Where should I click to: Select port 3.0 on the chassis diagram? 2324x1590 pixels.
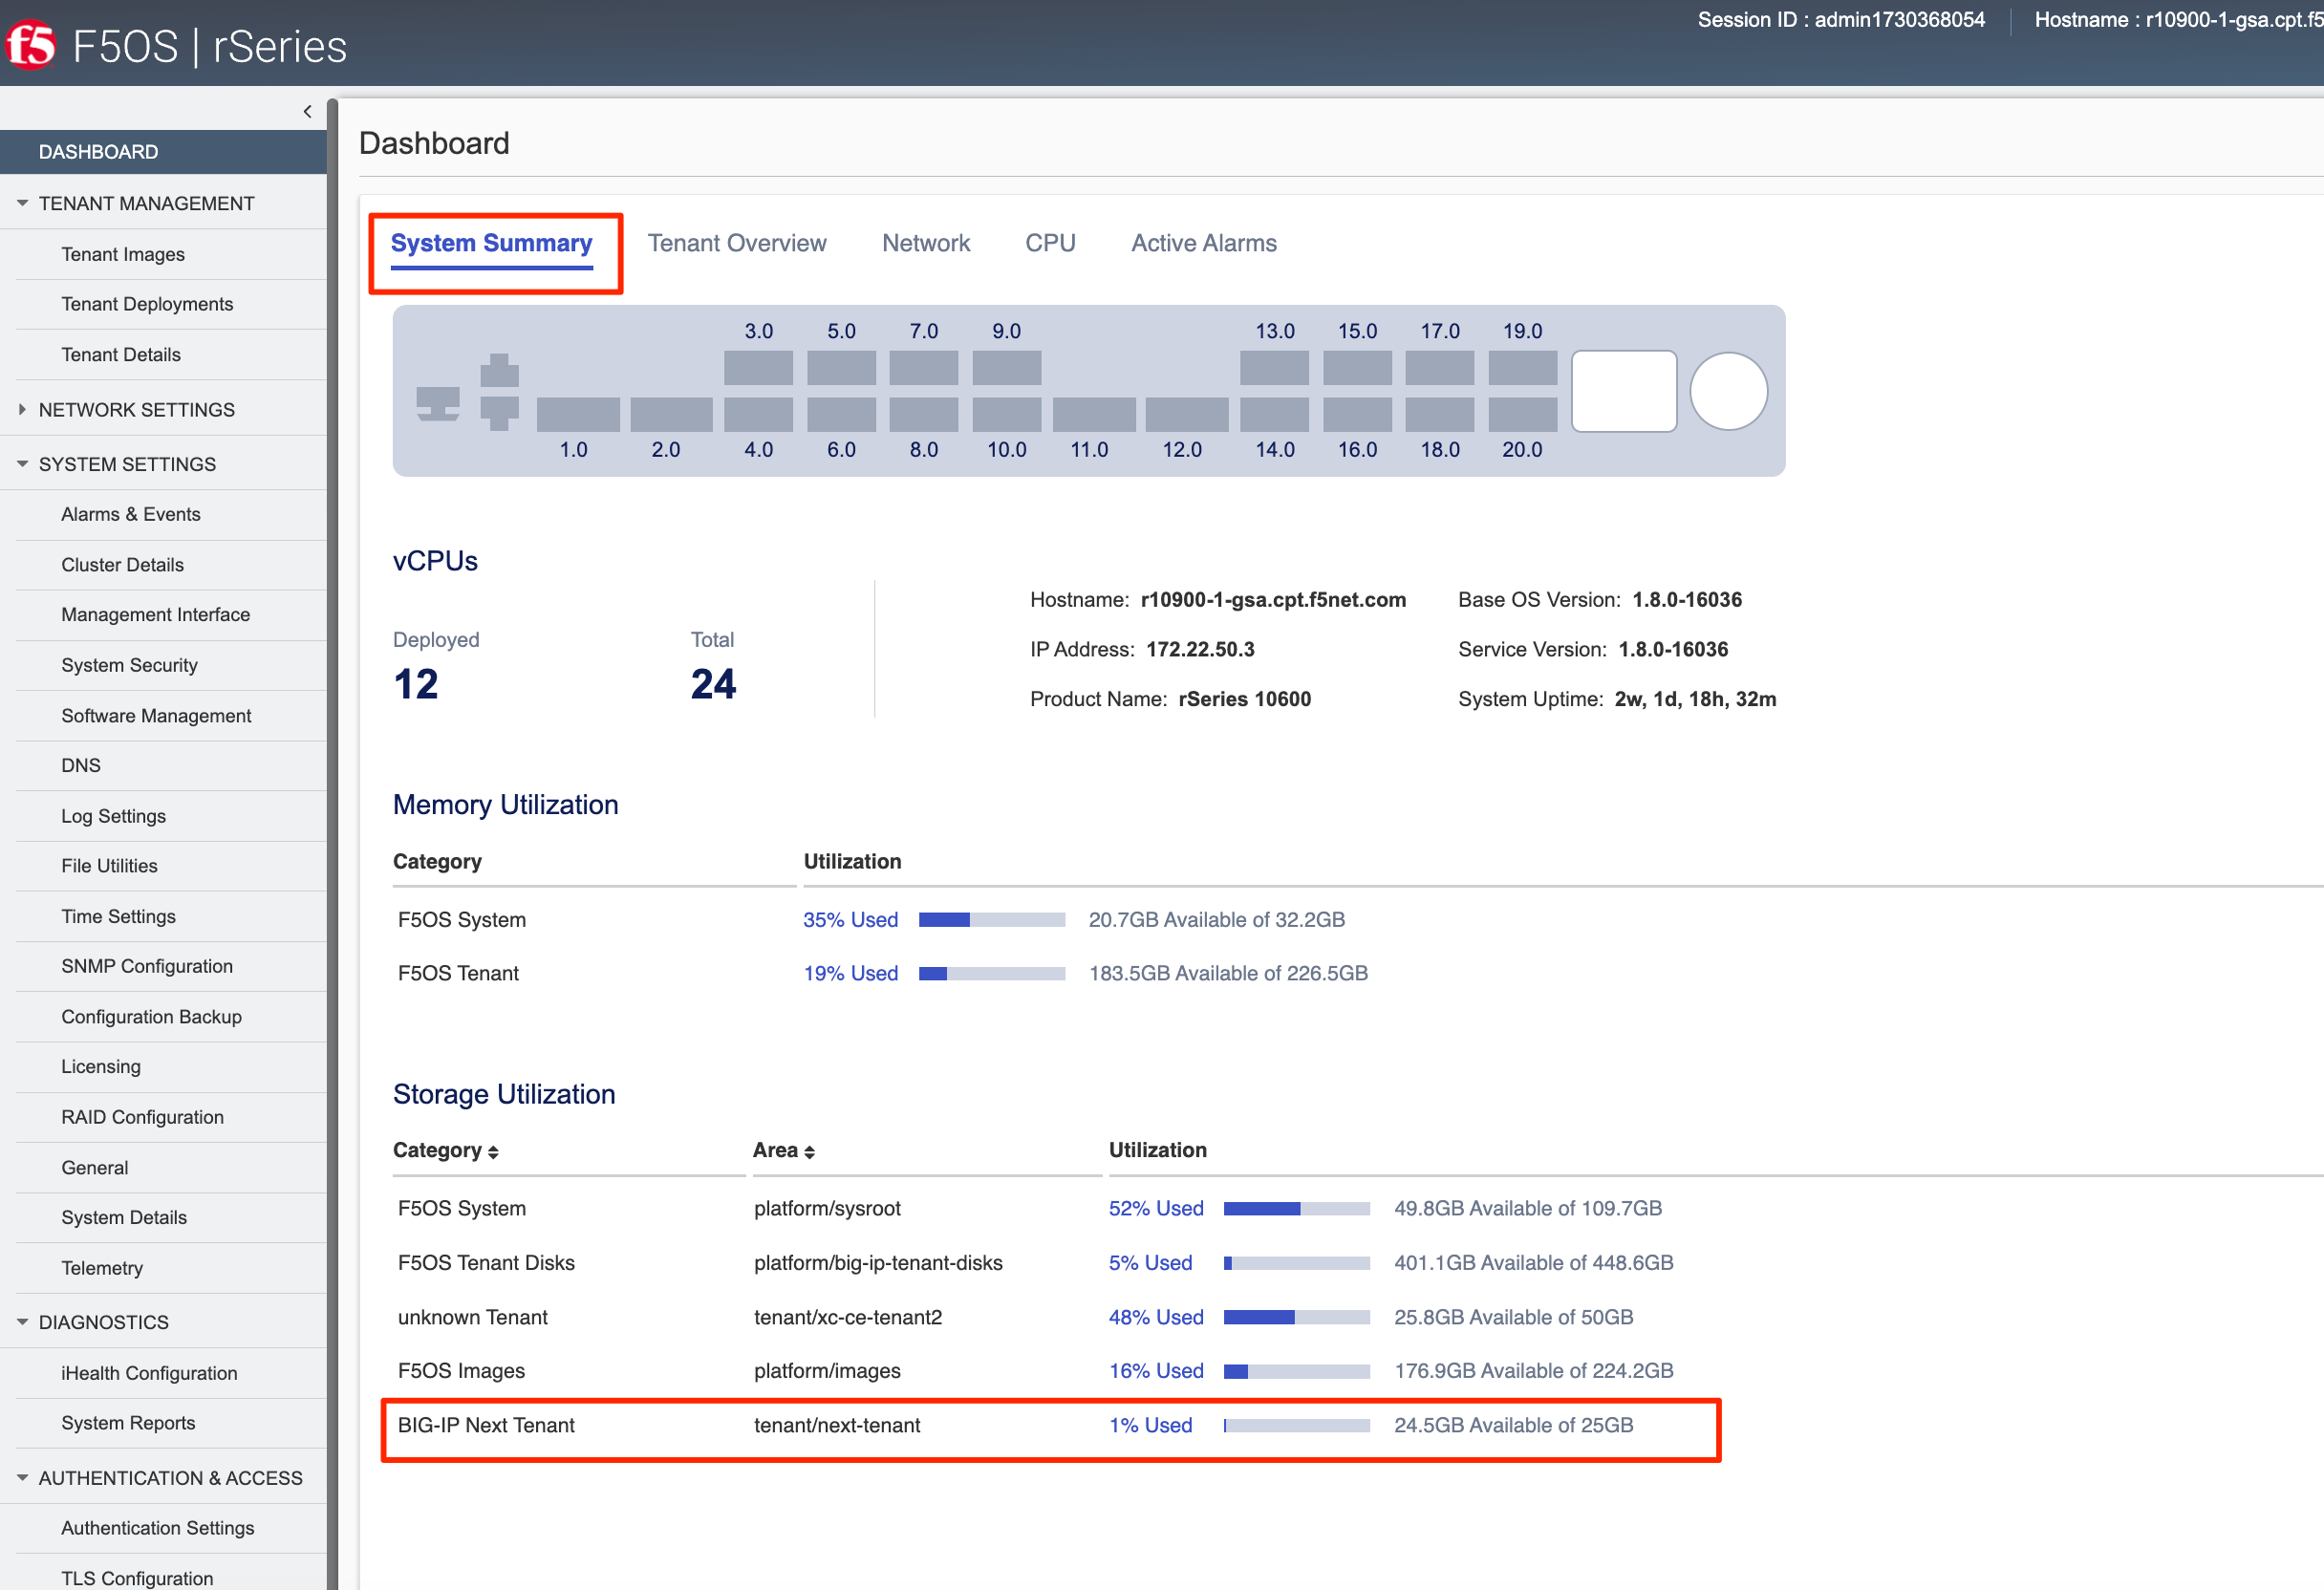758,367
